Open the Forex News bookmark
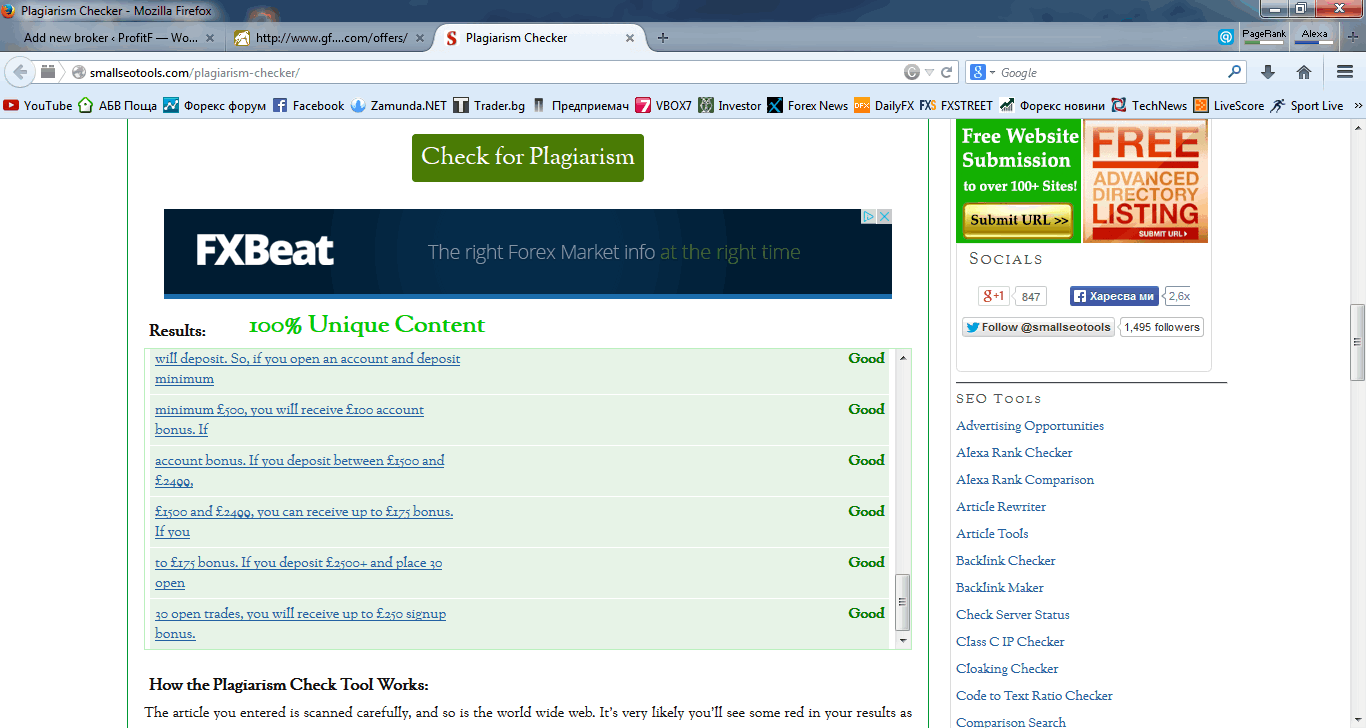1366x728 pixels. click(808, 105)
